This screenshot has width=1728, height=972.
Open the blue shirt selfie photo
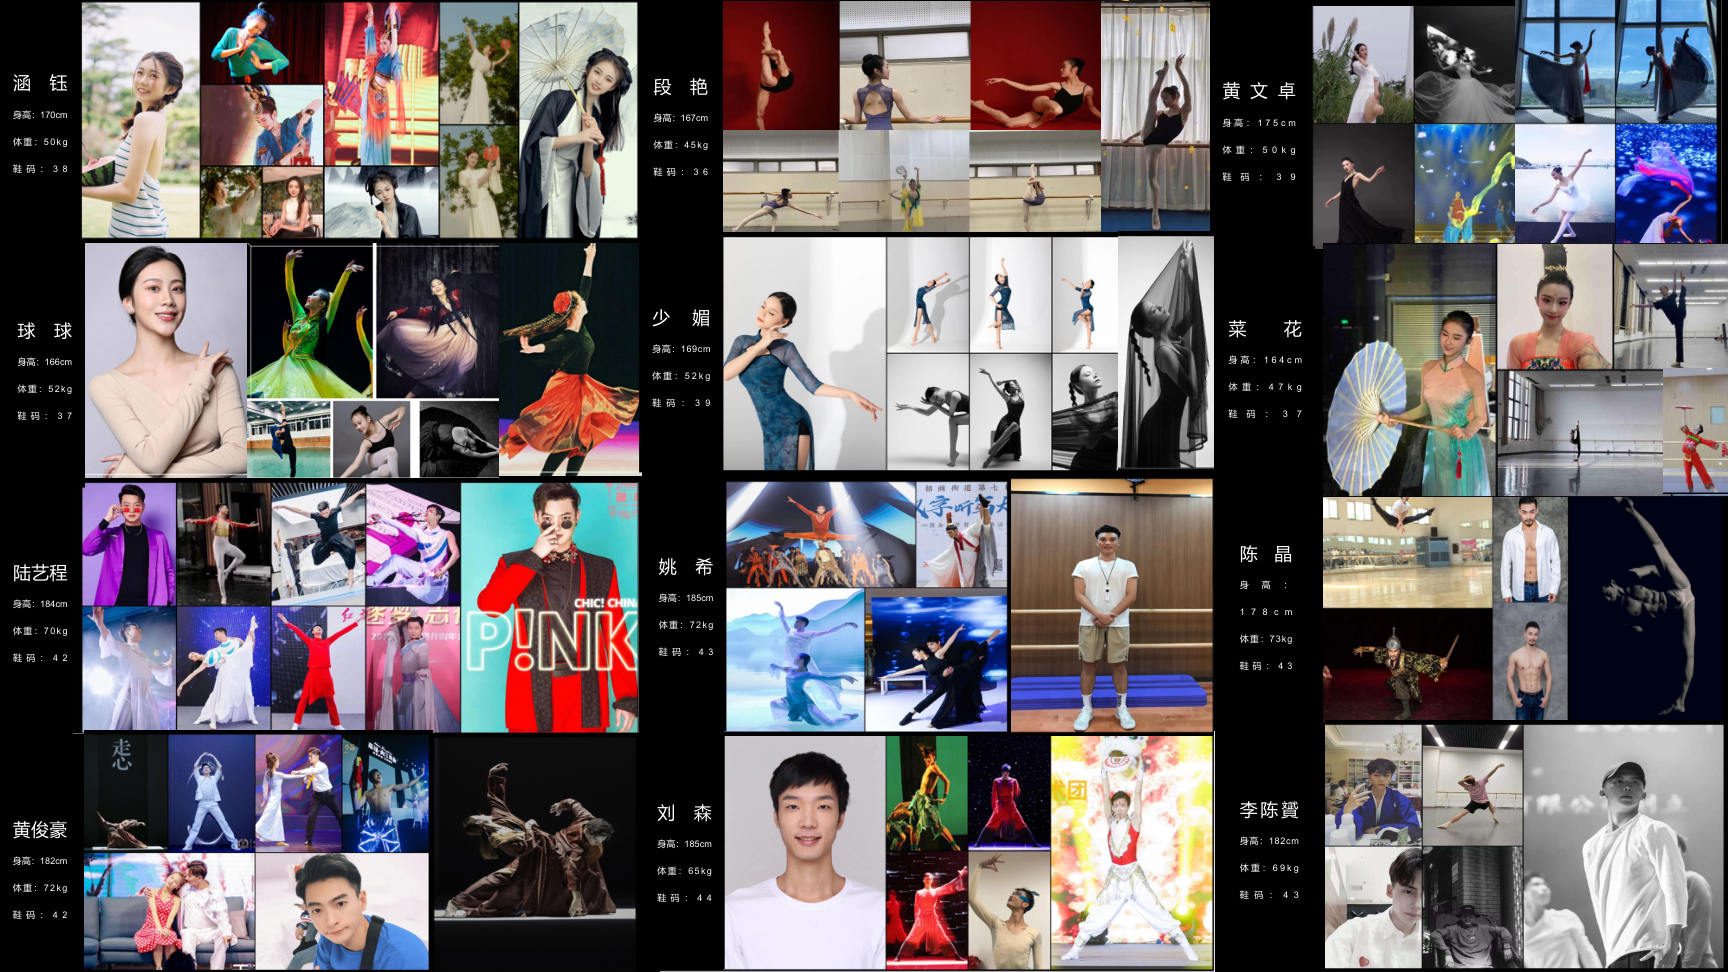tap(342, 911)
